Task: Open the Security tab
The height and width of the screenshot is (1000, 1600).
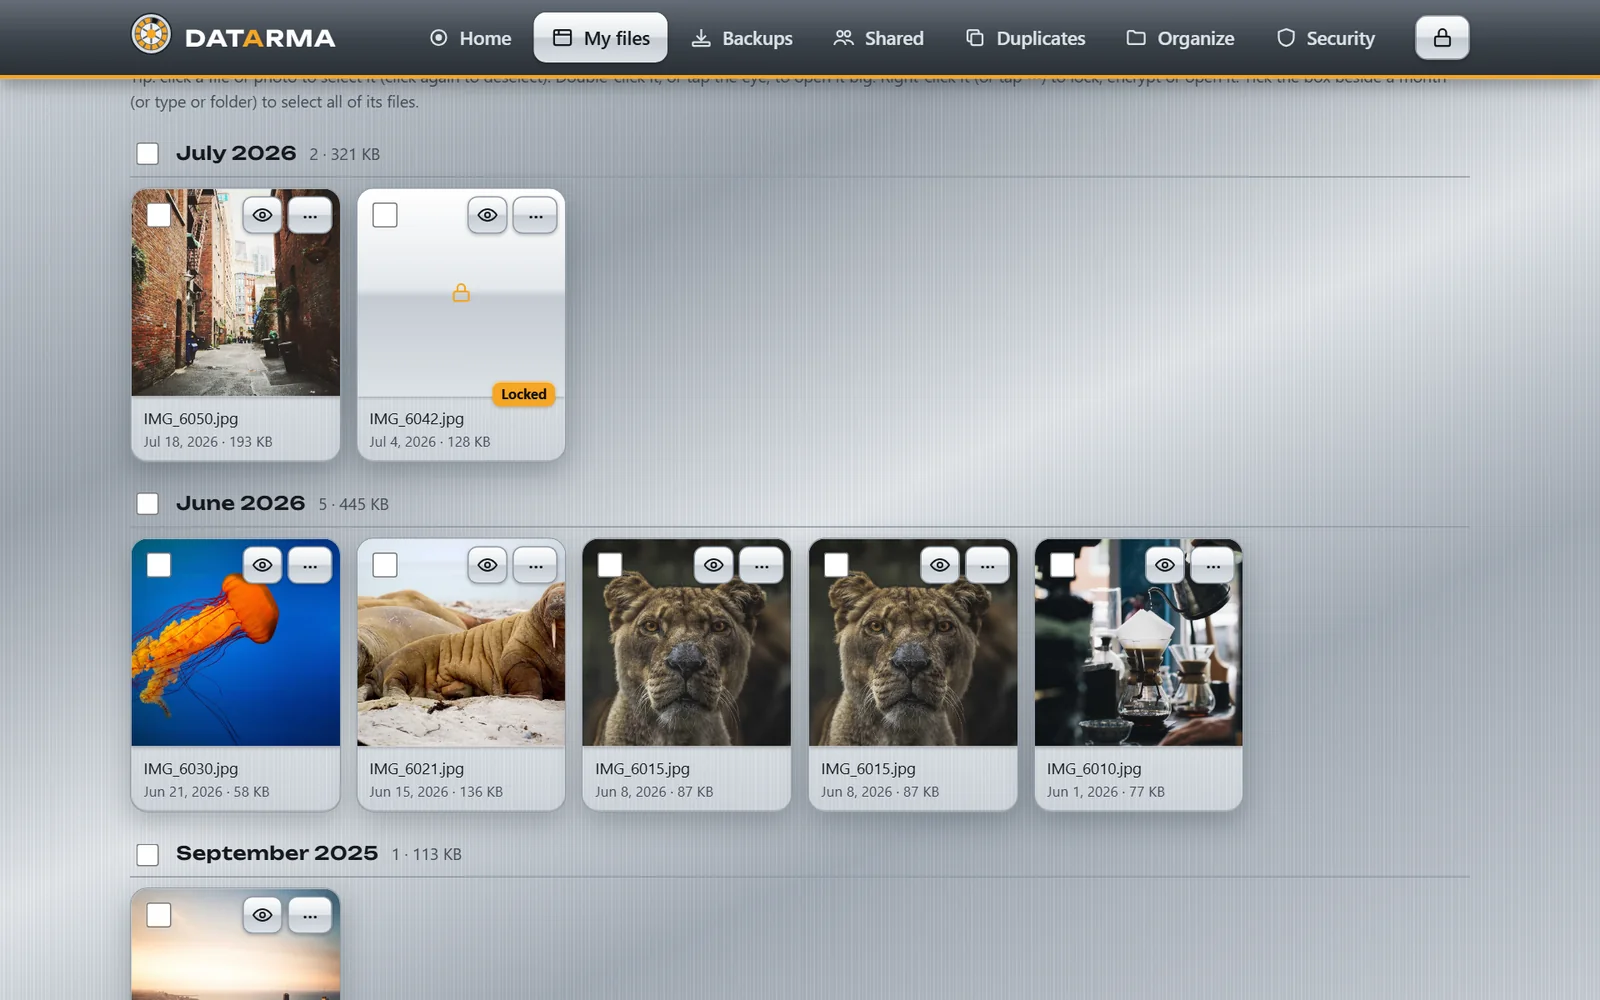Action: 1326,38
